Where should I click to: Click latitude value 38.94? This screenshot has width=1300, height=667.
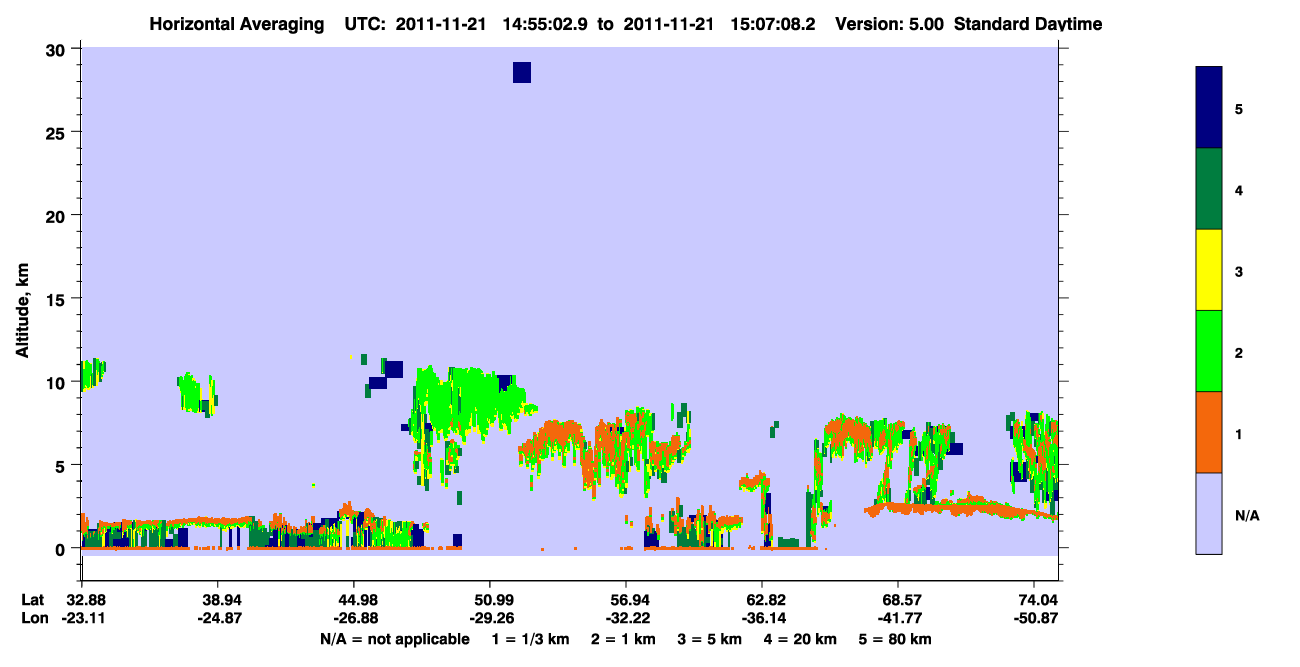point(218,600)
